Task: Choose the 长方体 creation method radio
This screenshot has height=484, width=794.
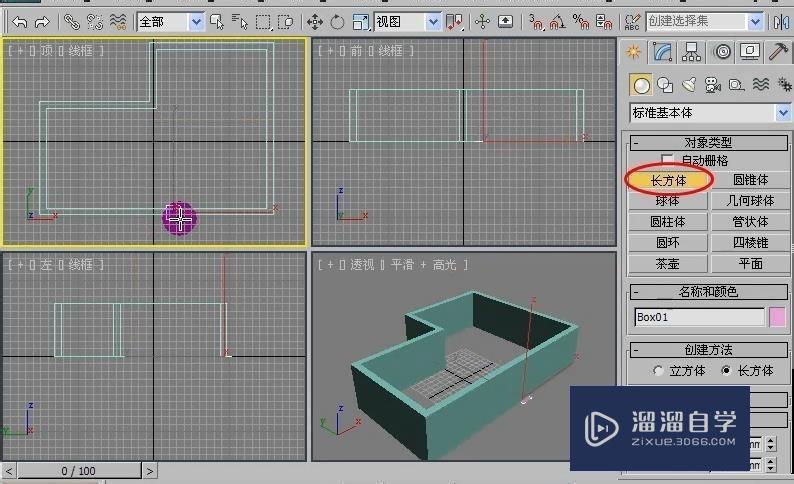Action: (727, 370)
